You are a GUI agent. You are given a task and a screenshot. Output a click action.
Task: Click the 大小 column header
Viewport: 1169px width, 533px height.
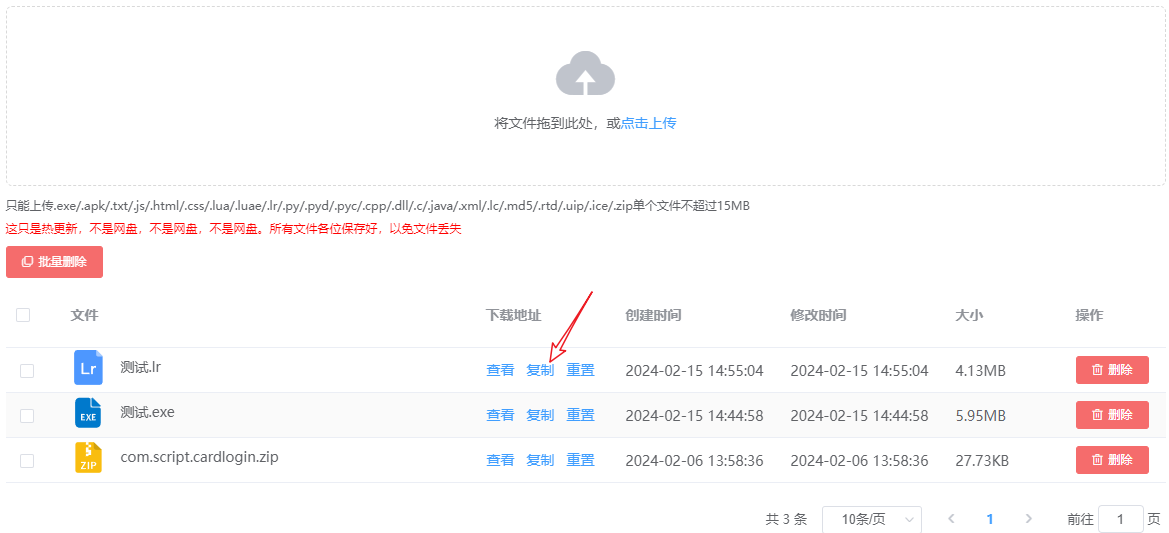click(969, 315)
